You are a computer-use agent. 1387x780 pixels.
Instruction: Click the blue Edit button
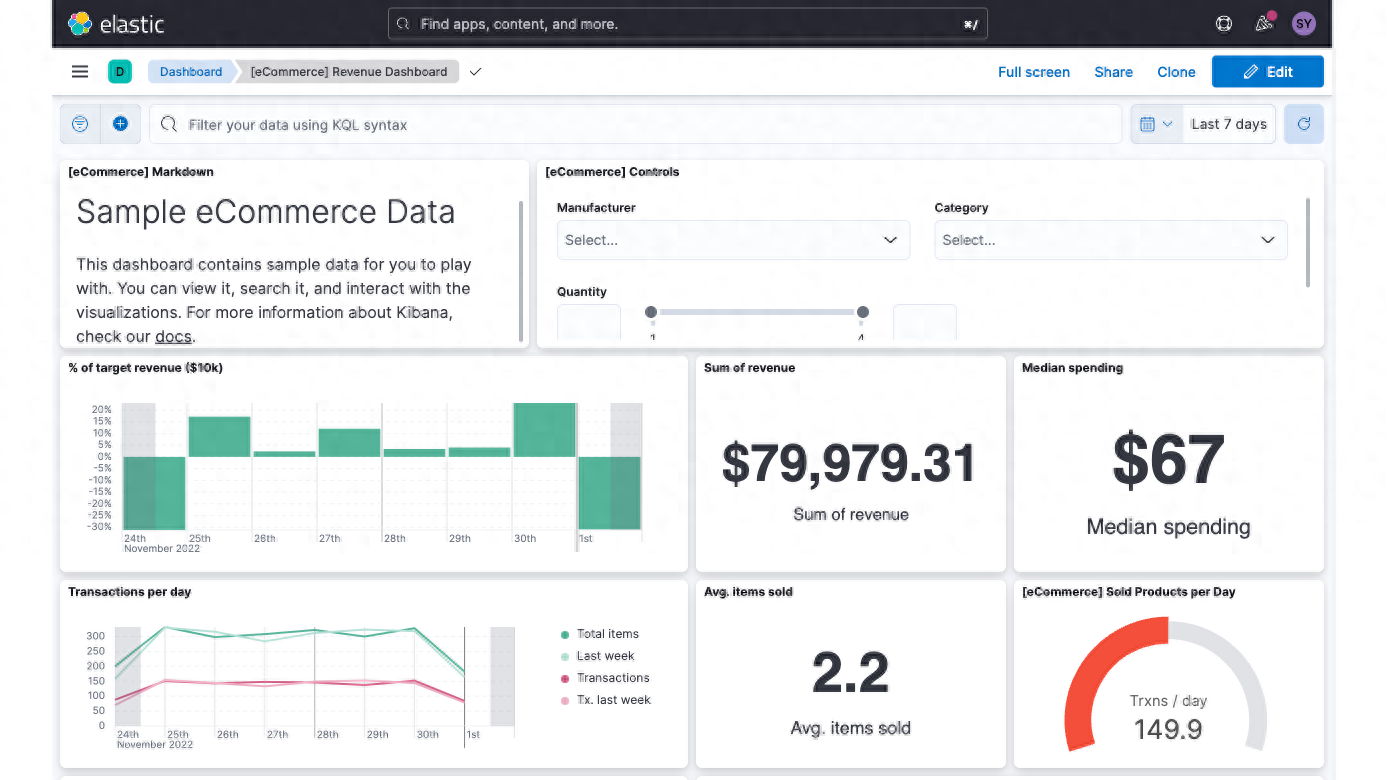point(1267,72)
